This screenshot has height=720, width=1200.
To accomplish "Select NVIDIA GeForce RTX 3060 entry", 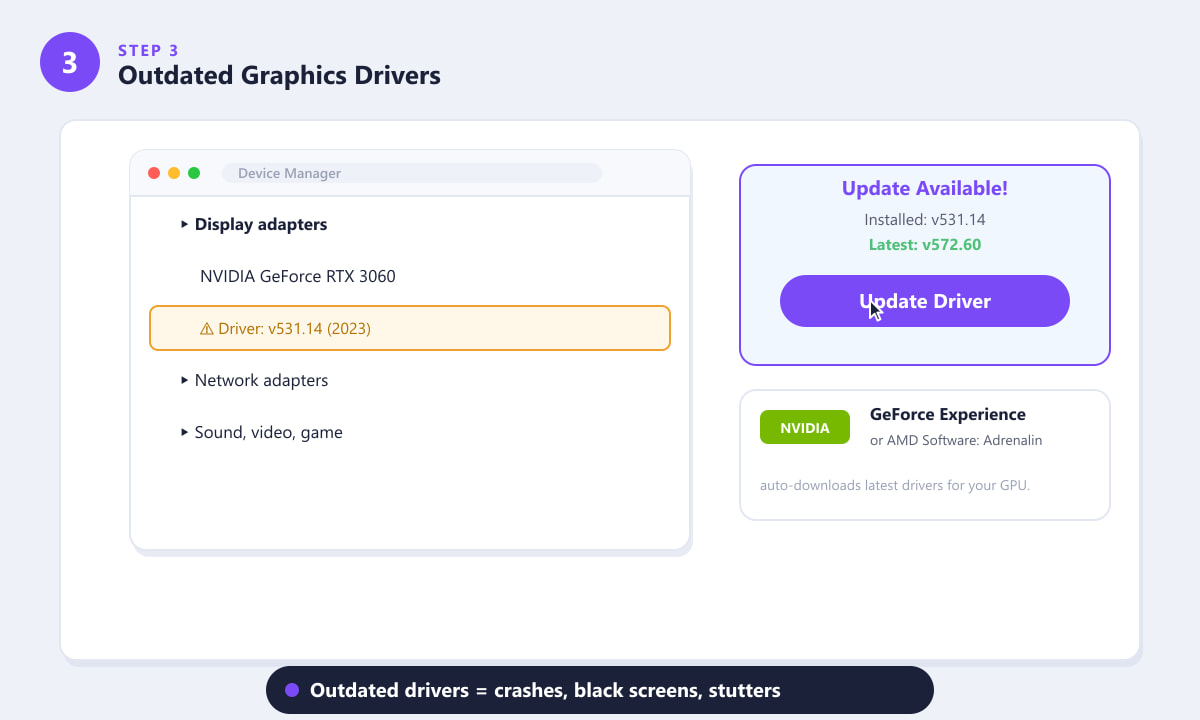I will 298,276.
